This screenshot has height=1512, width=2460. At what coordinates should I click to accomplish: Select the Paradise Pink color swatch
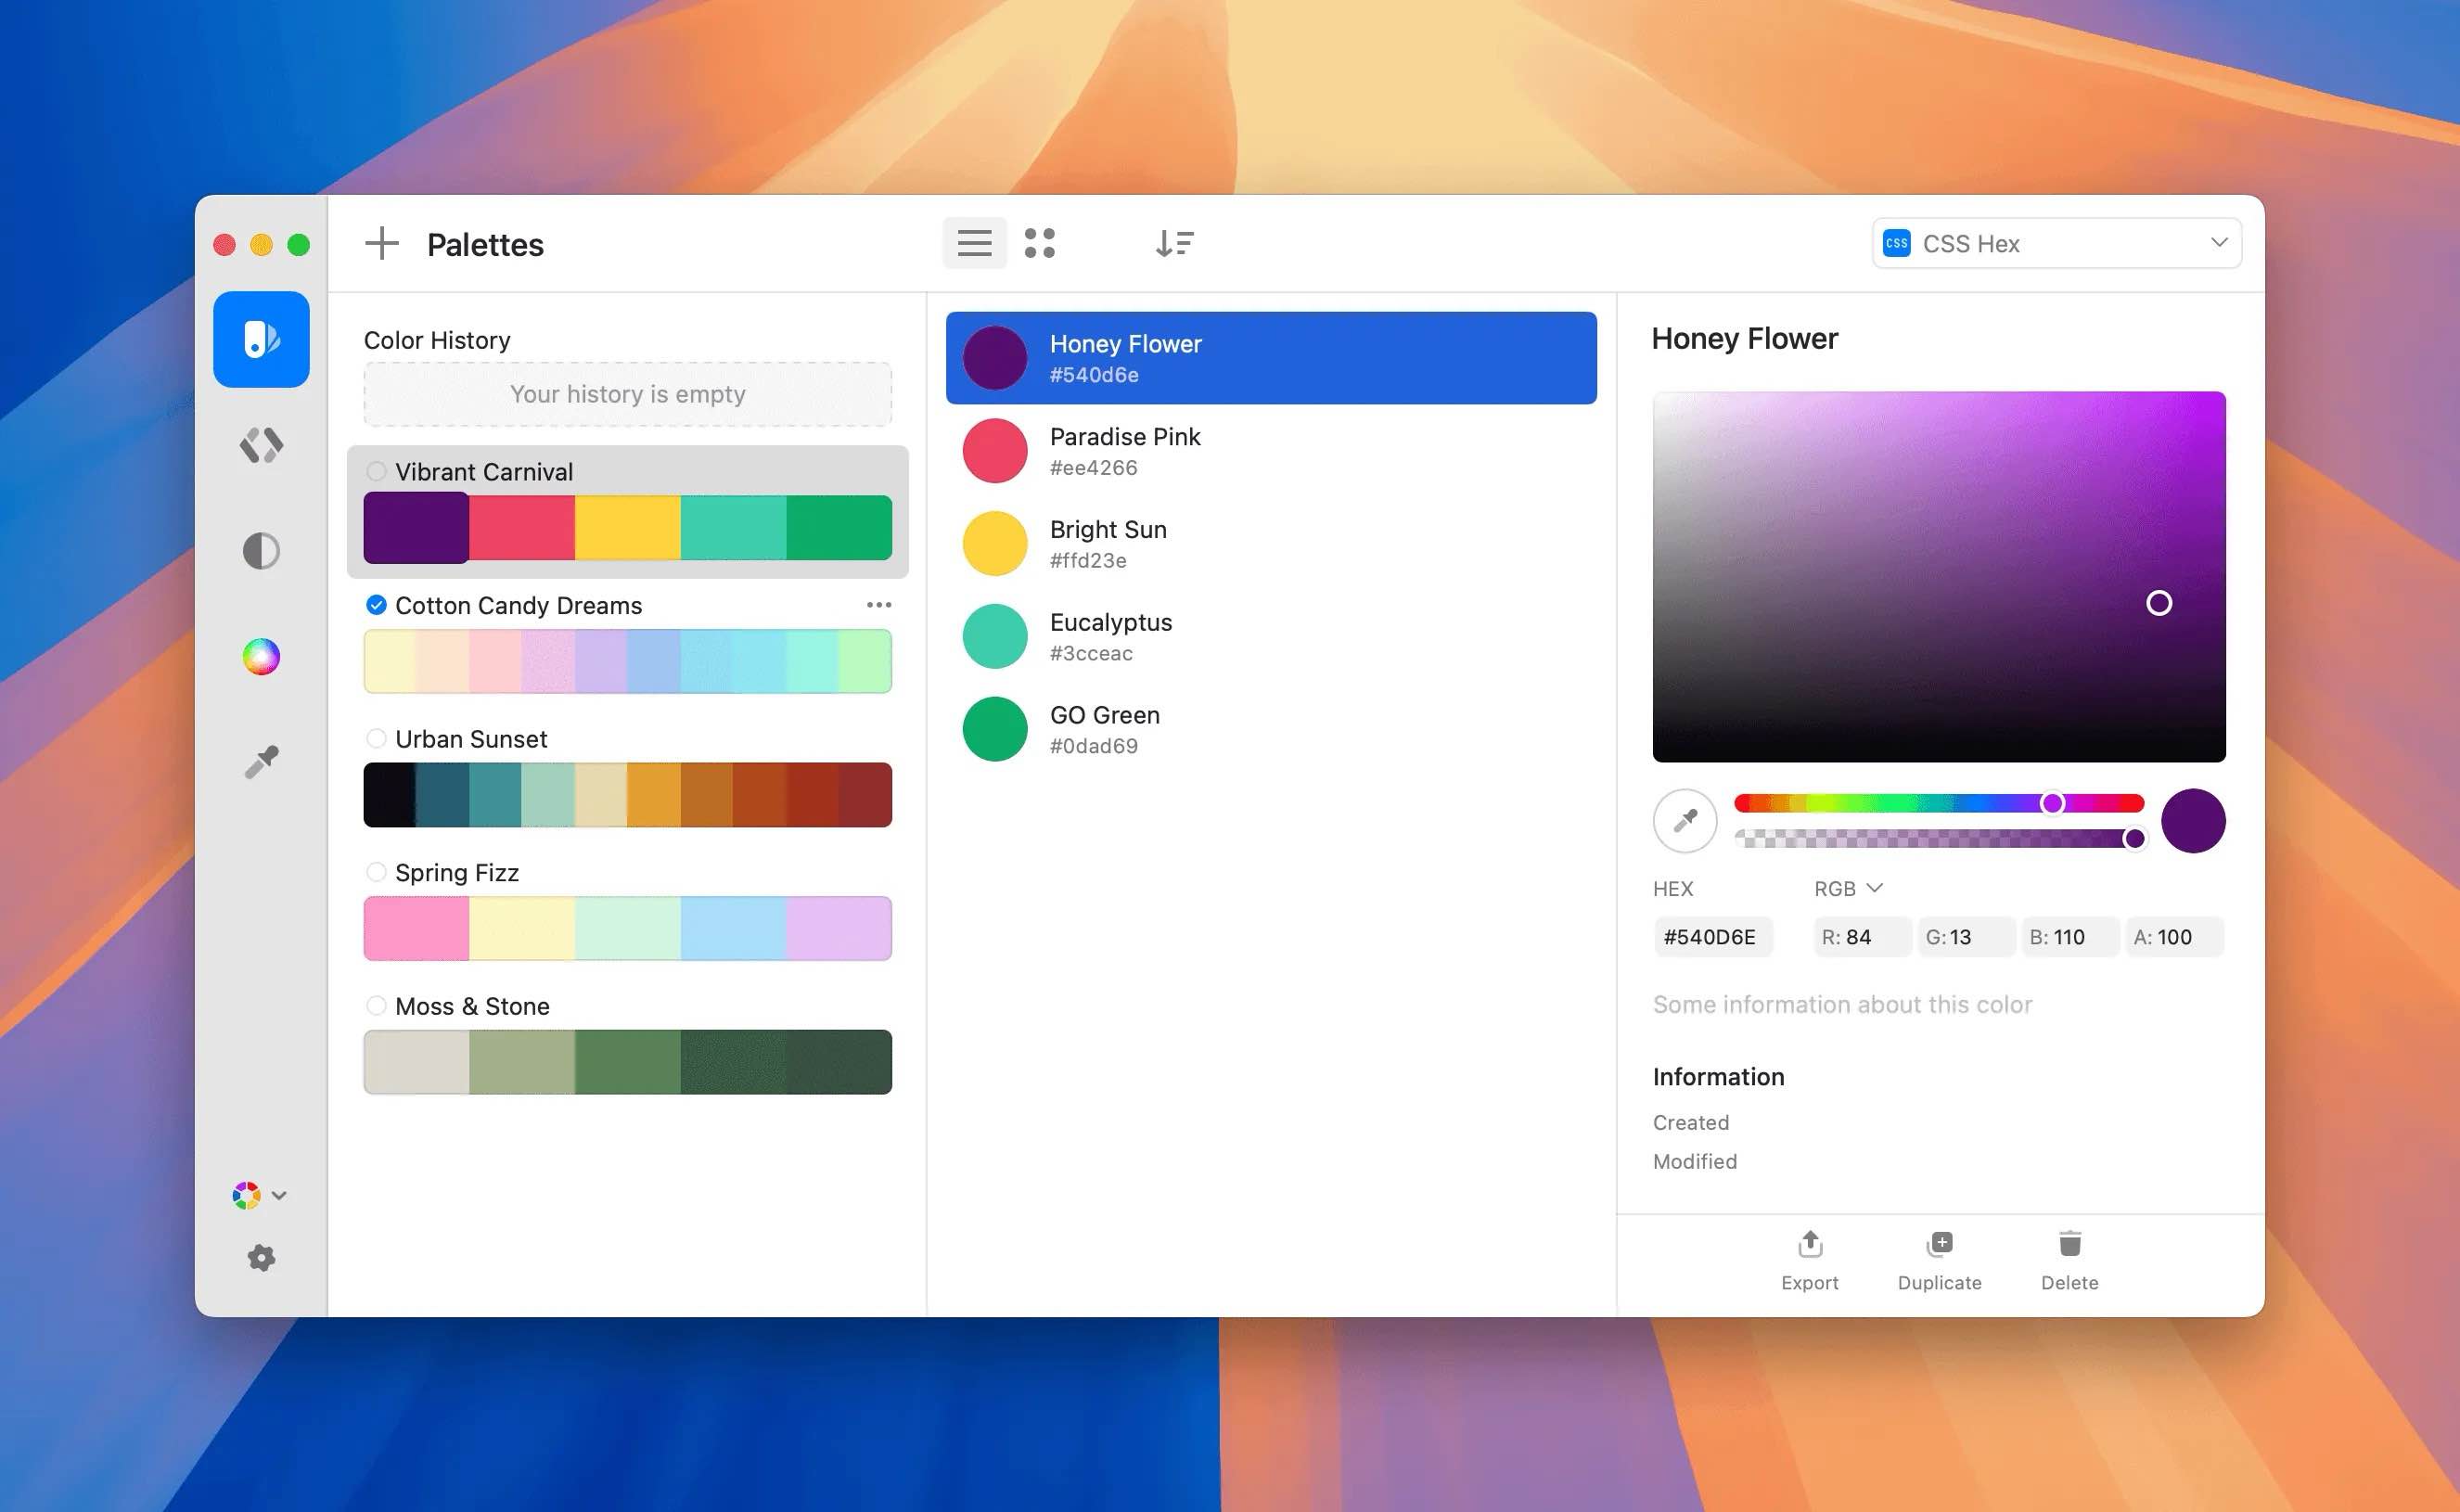tap(994, 451)
